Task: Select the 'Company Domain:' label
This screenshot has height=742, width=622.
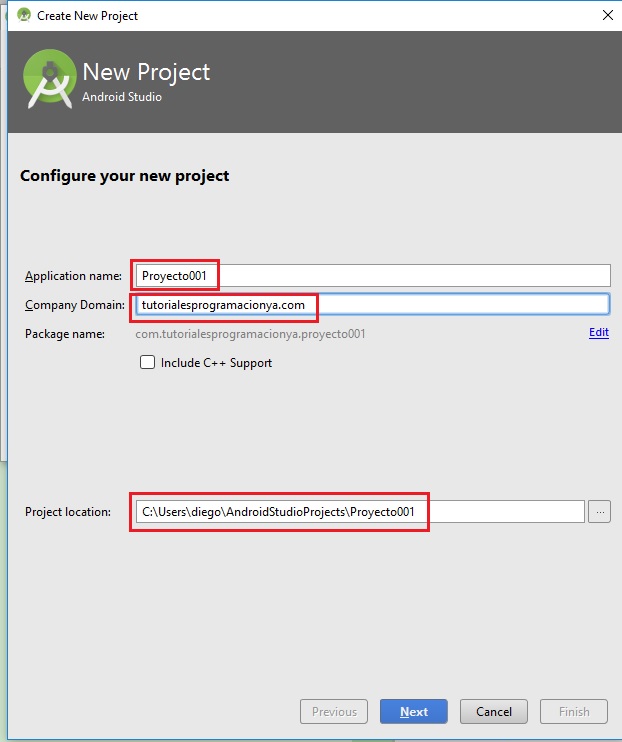Action: [75, 305]
